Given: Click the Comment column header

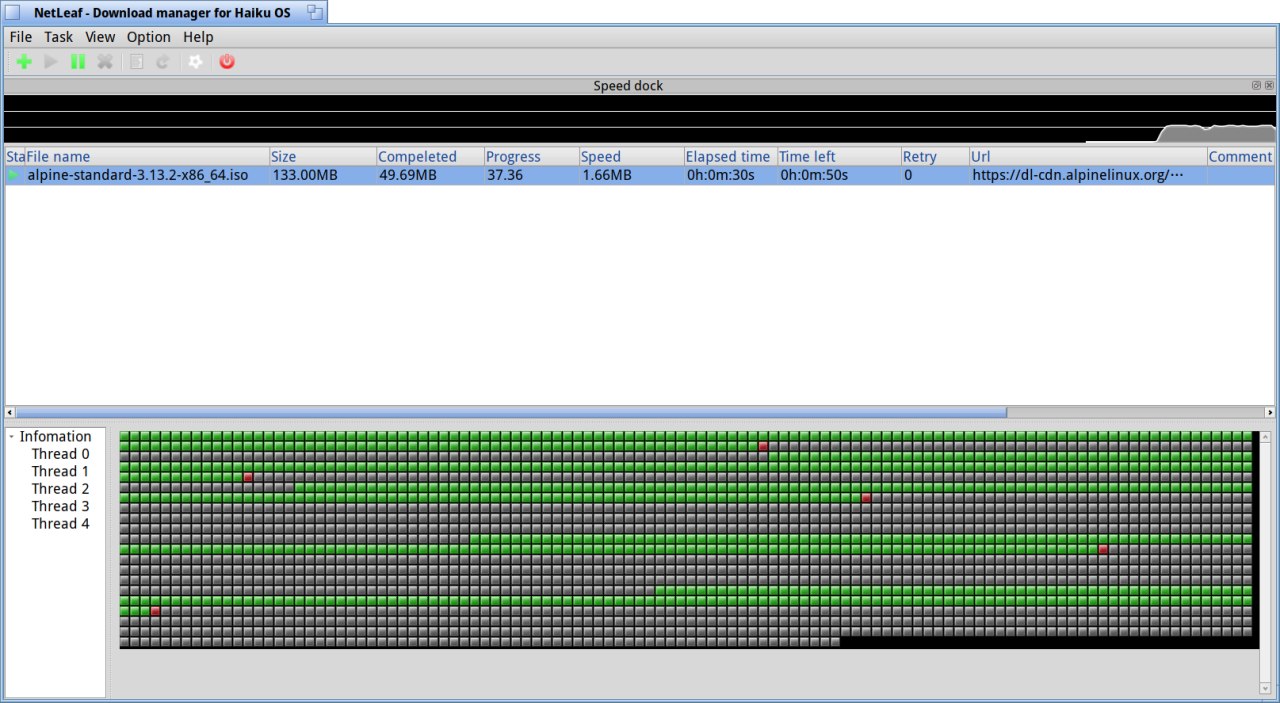Looking at the screenshot, I should point(1241,157).
